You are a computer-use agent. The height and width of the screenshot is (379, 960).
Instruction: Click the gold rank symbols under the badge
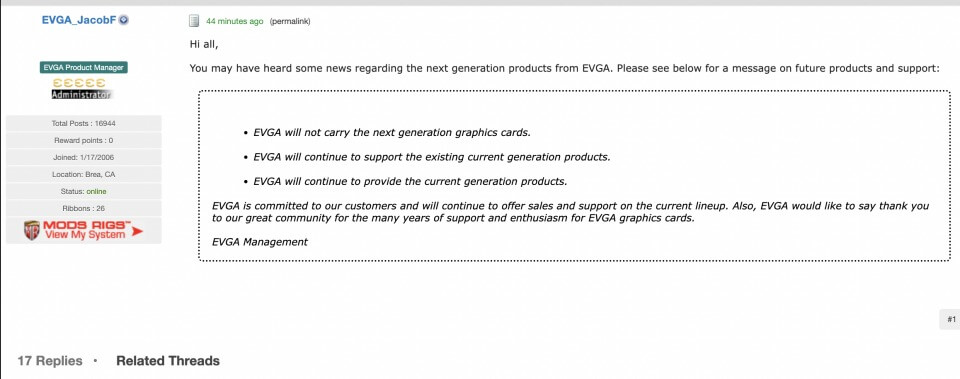(79, 83)
